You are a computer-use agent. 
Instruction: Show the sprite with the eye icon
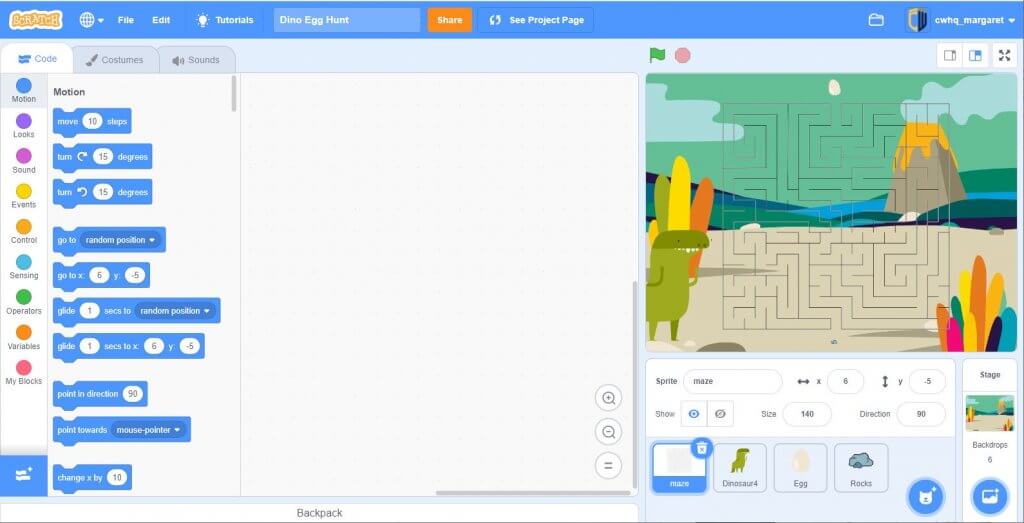(694, 414)
